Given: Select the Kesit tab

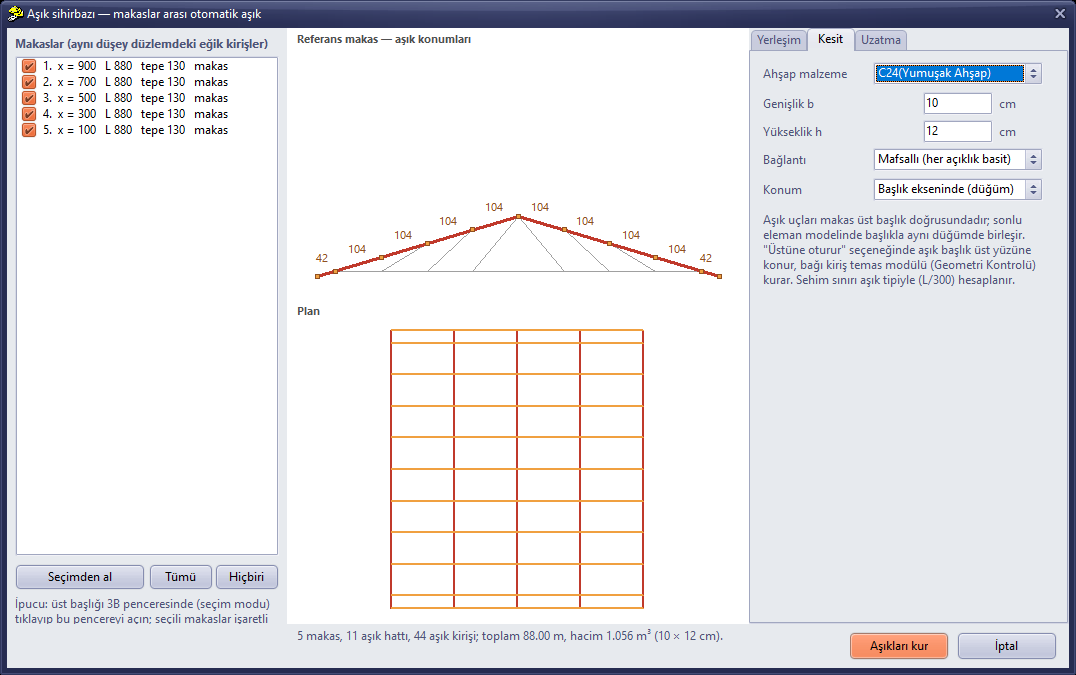Looking at the screenshot, I should tap(830, 39).
